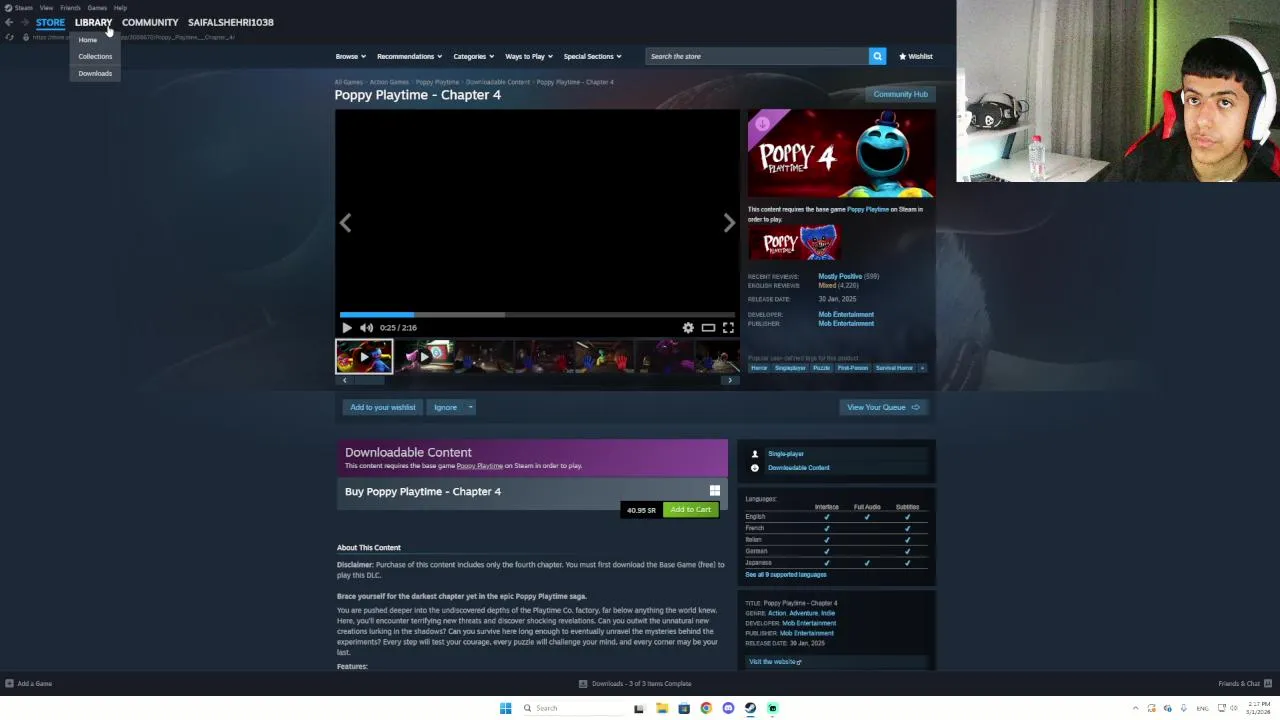Viewport: 1280px width, 720px height.
Task: Switch to the LIBRARY tab
Action: click(93, 22)
